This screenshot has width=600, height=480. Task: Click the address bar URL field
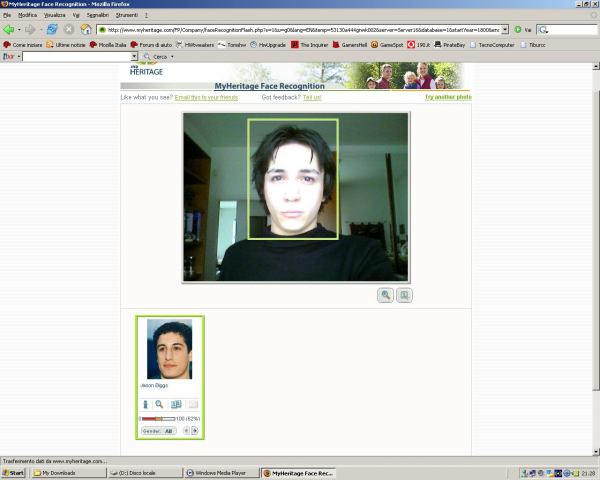coord(299,29)
